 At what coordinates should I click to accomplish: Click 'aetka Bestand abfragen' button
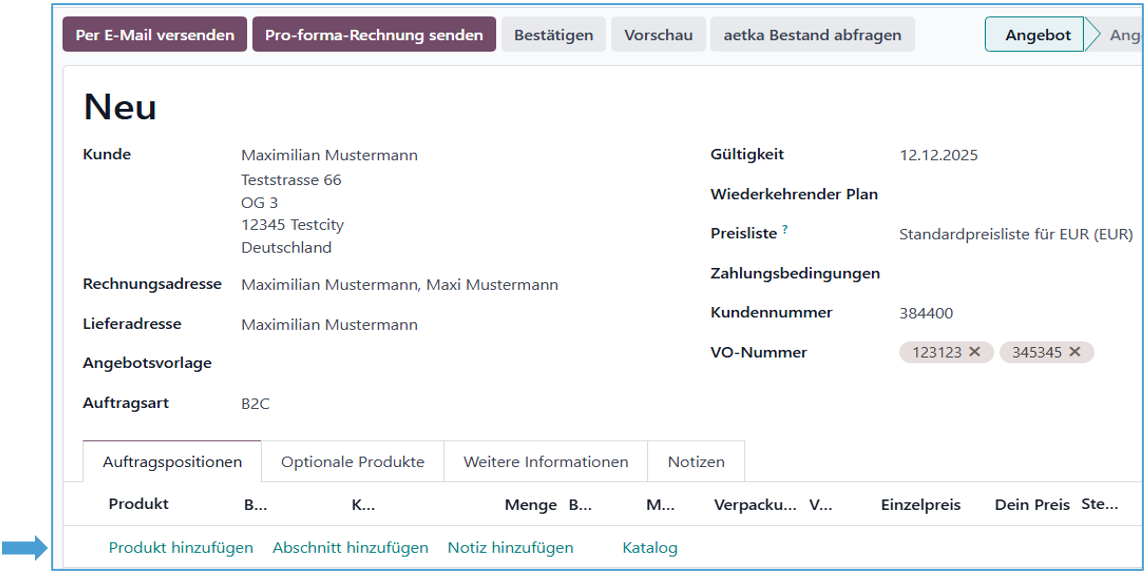tap(812, 35)
